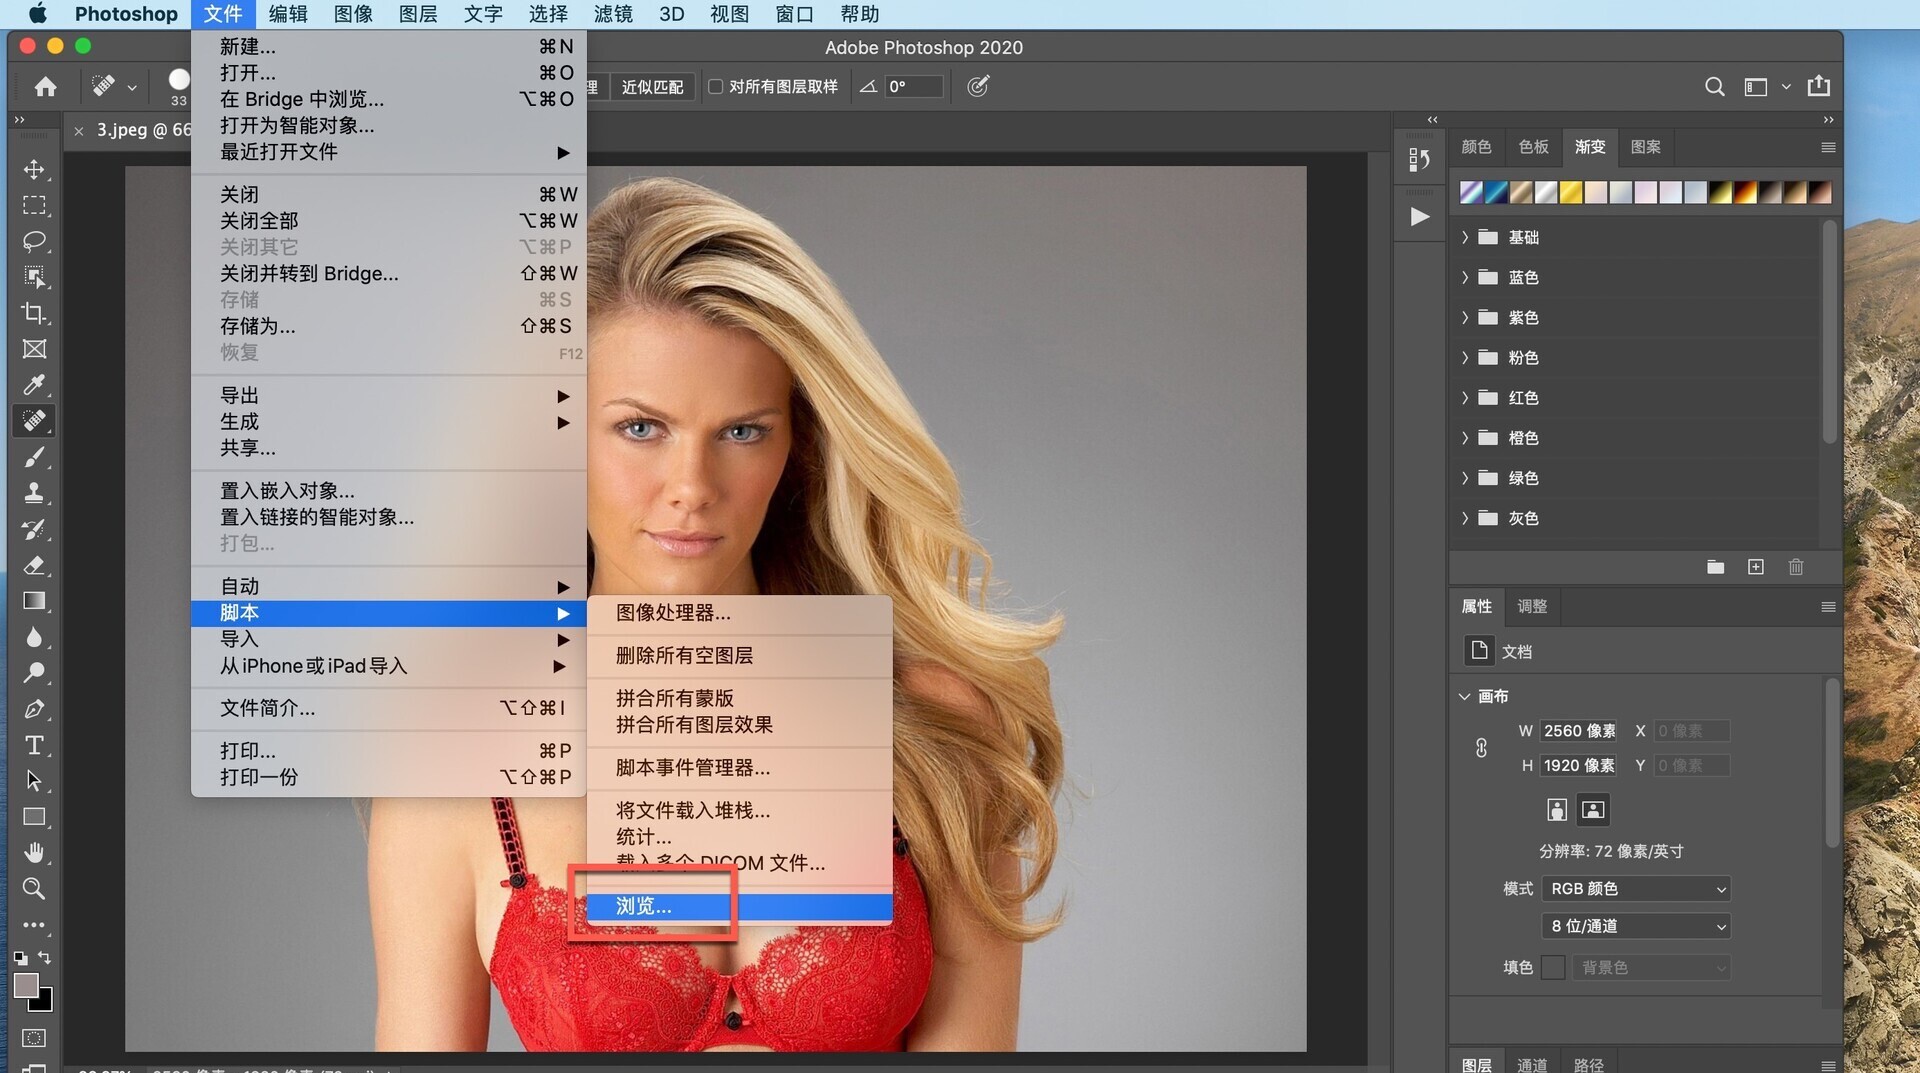Select the Spot Healing Brush tool
The height and width of the screenshot is (1073, 1920).
pyautogui.click(x=34, y=421)
